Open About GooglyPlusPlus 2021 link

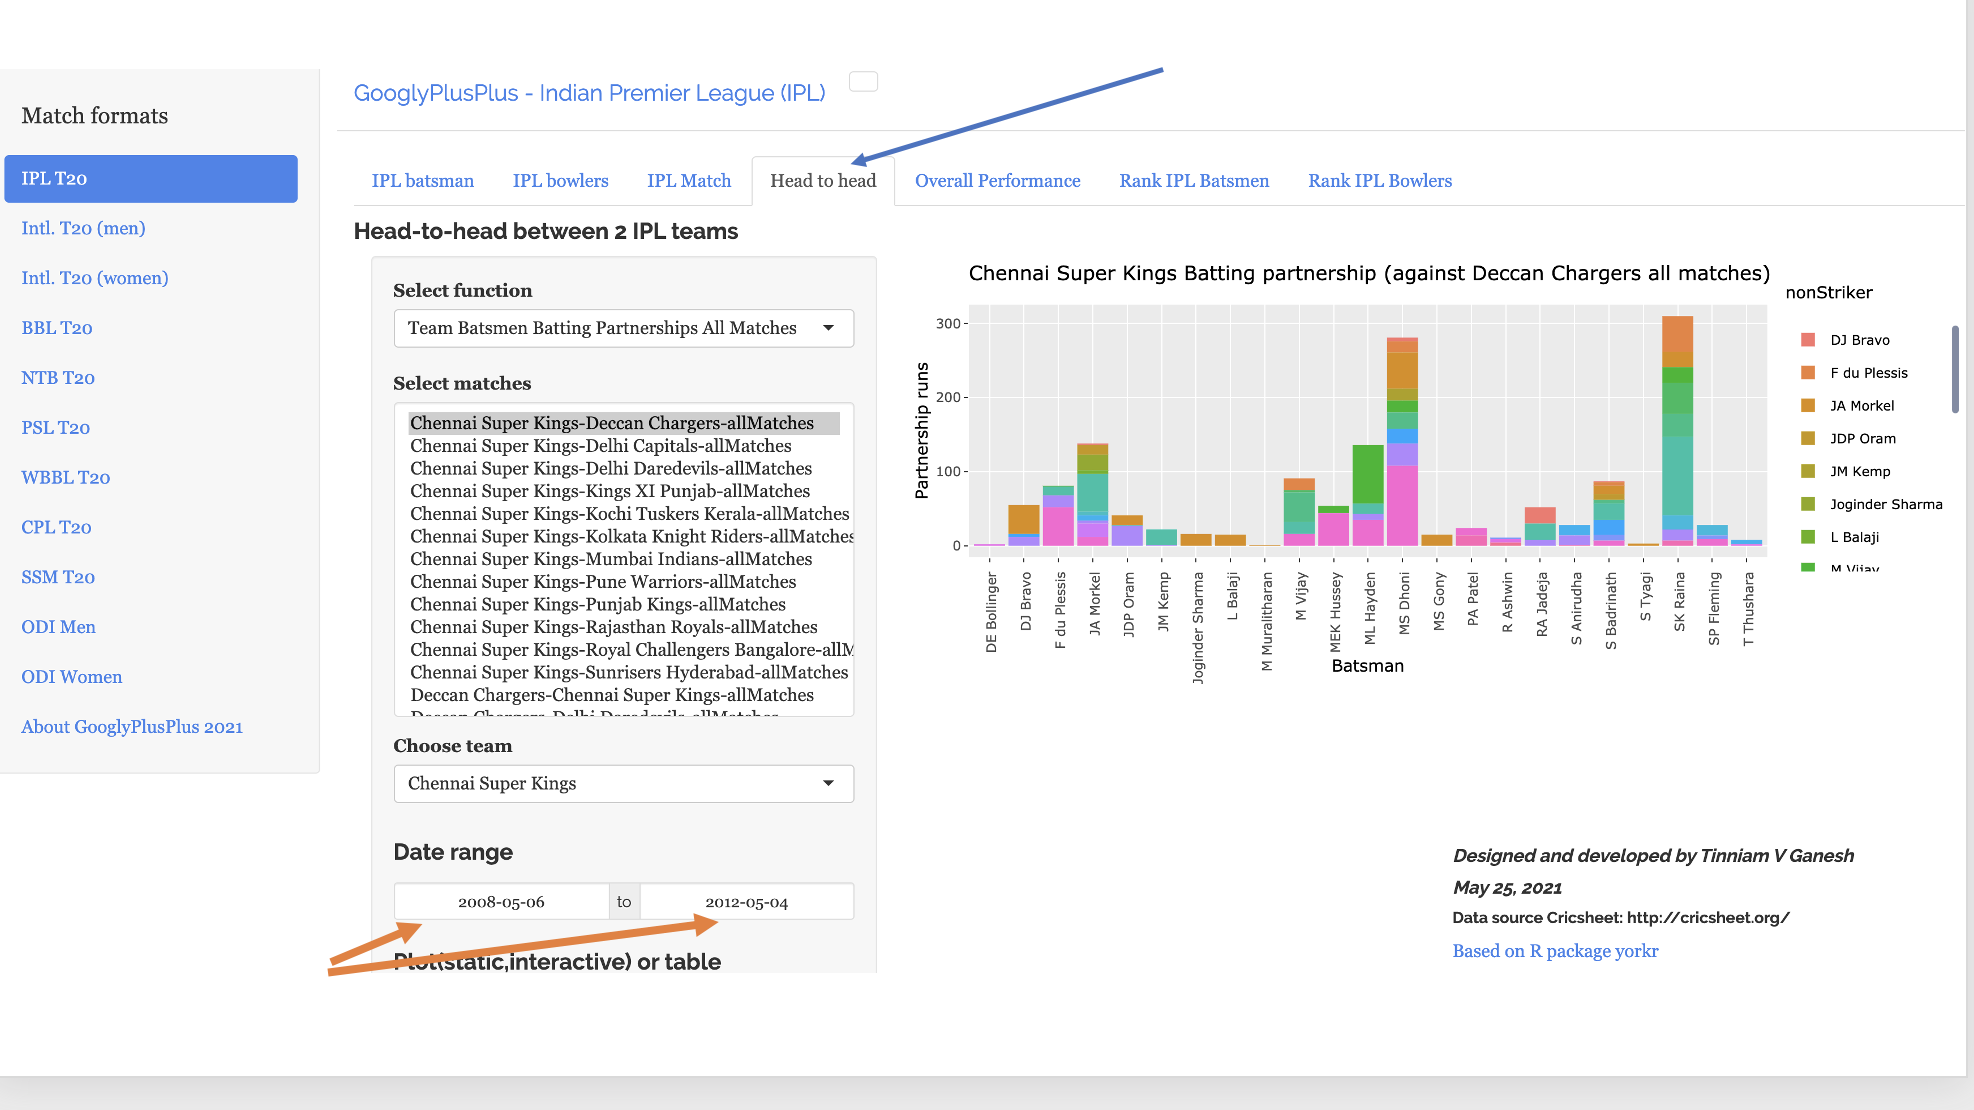tap(132, 727)
